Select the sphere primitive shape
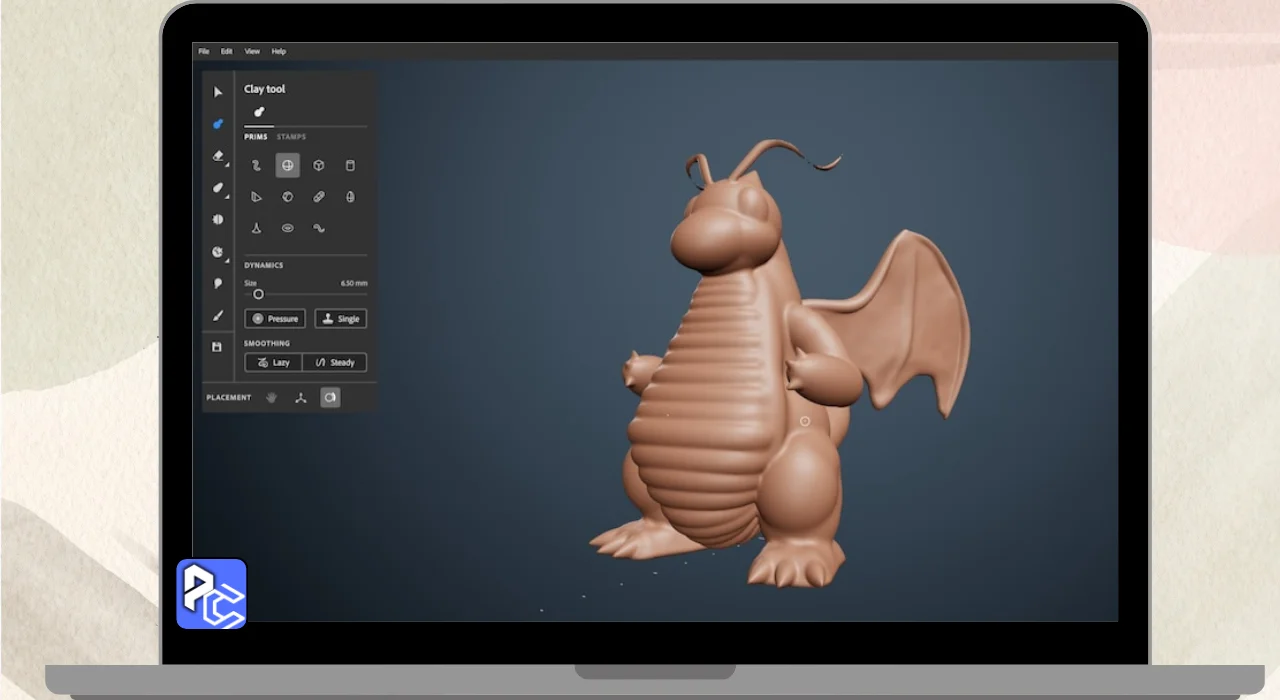 [x=288, y=166]
